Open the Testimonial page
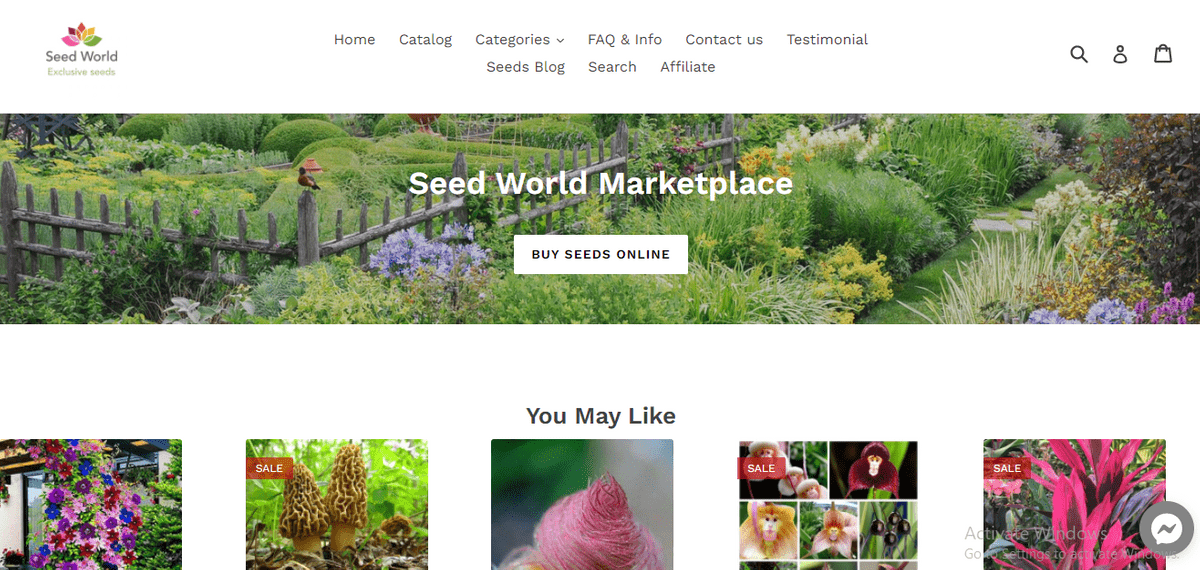This screenshot has width=1200, height=570. (x=827, y=40)
